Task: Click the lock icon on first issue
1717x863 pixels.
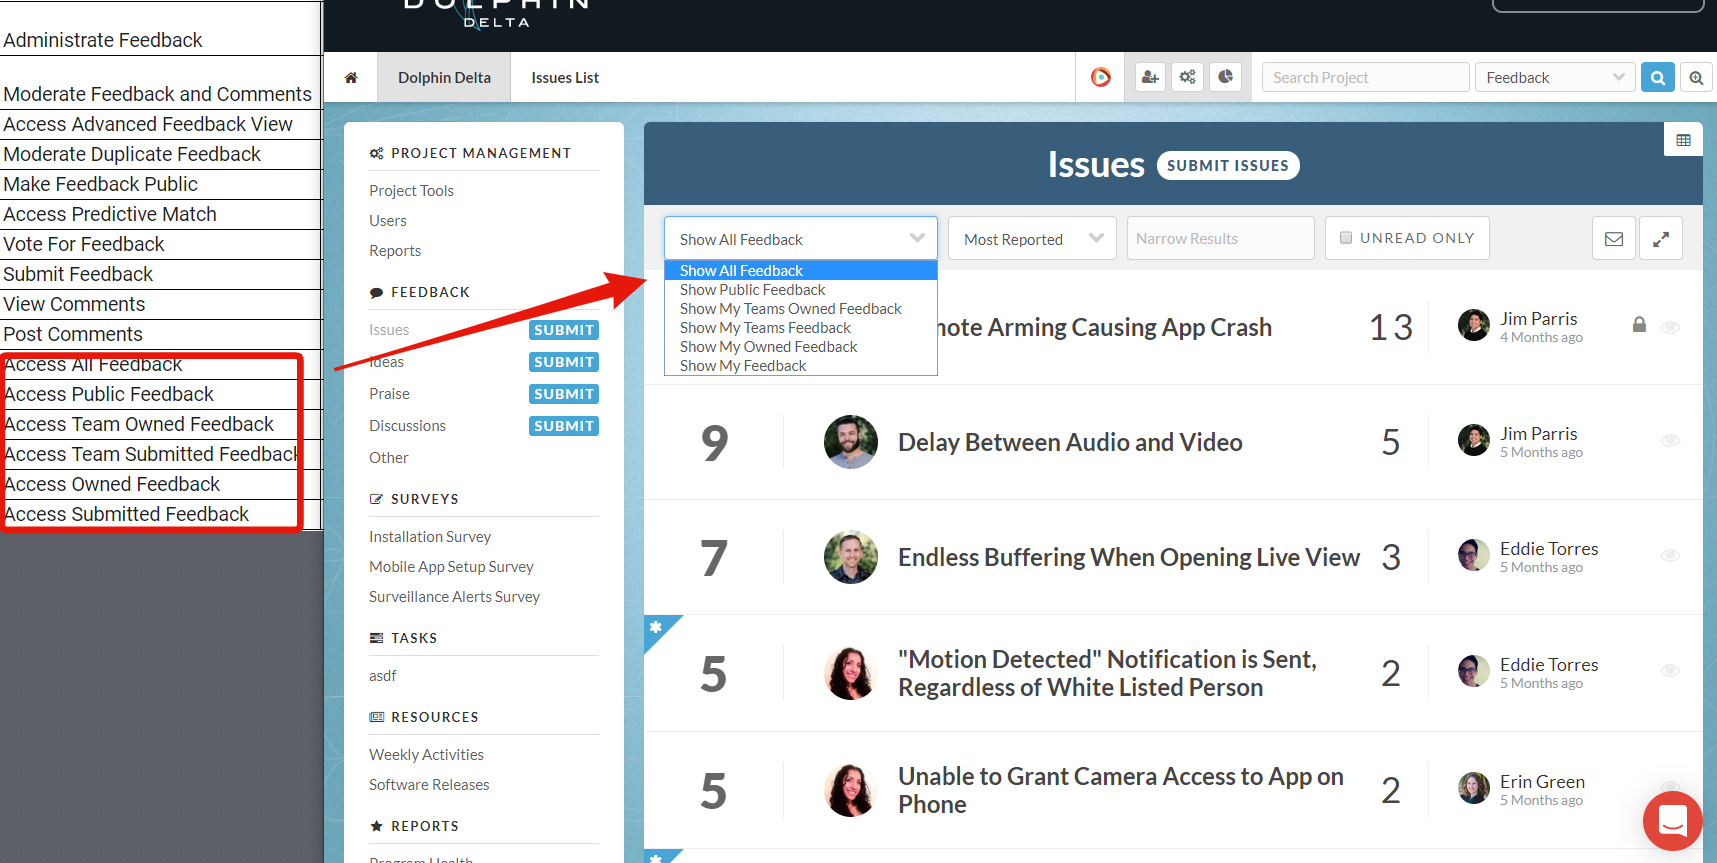Action: [x=1639, y=325]
